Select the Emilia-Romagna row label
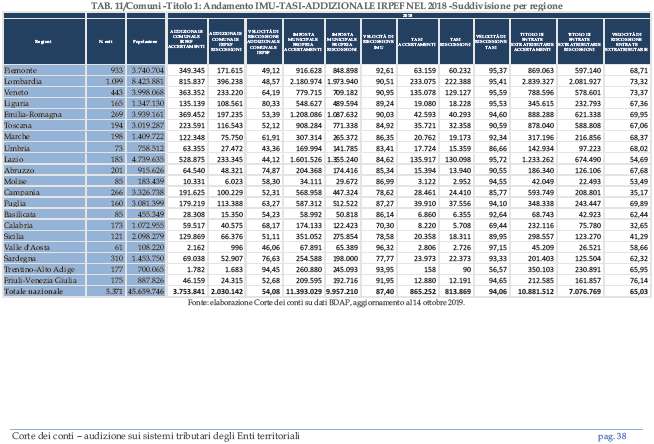The height and width of the screenshot is (444, 654). 33,114
